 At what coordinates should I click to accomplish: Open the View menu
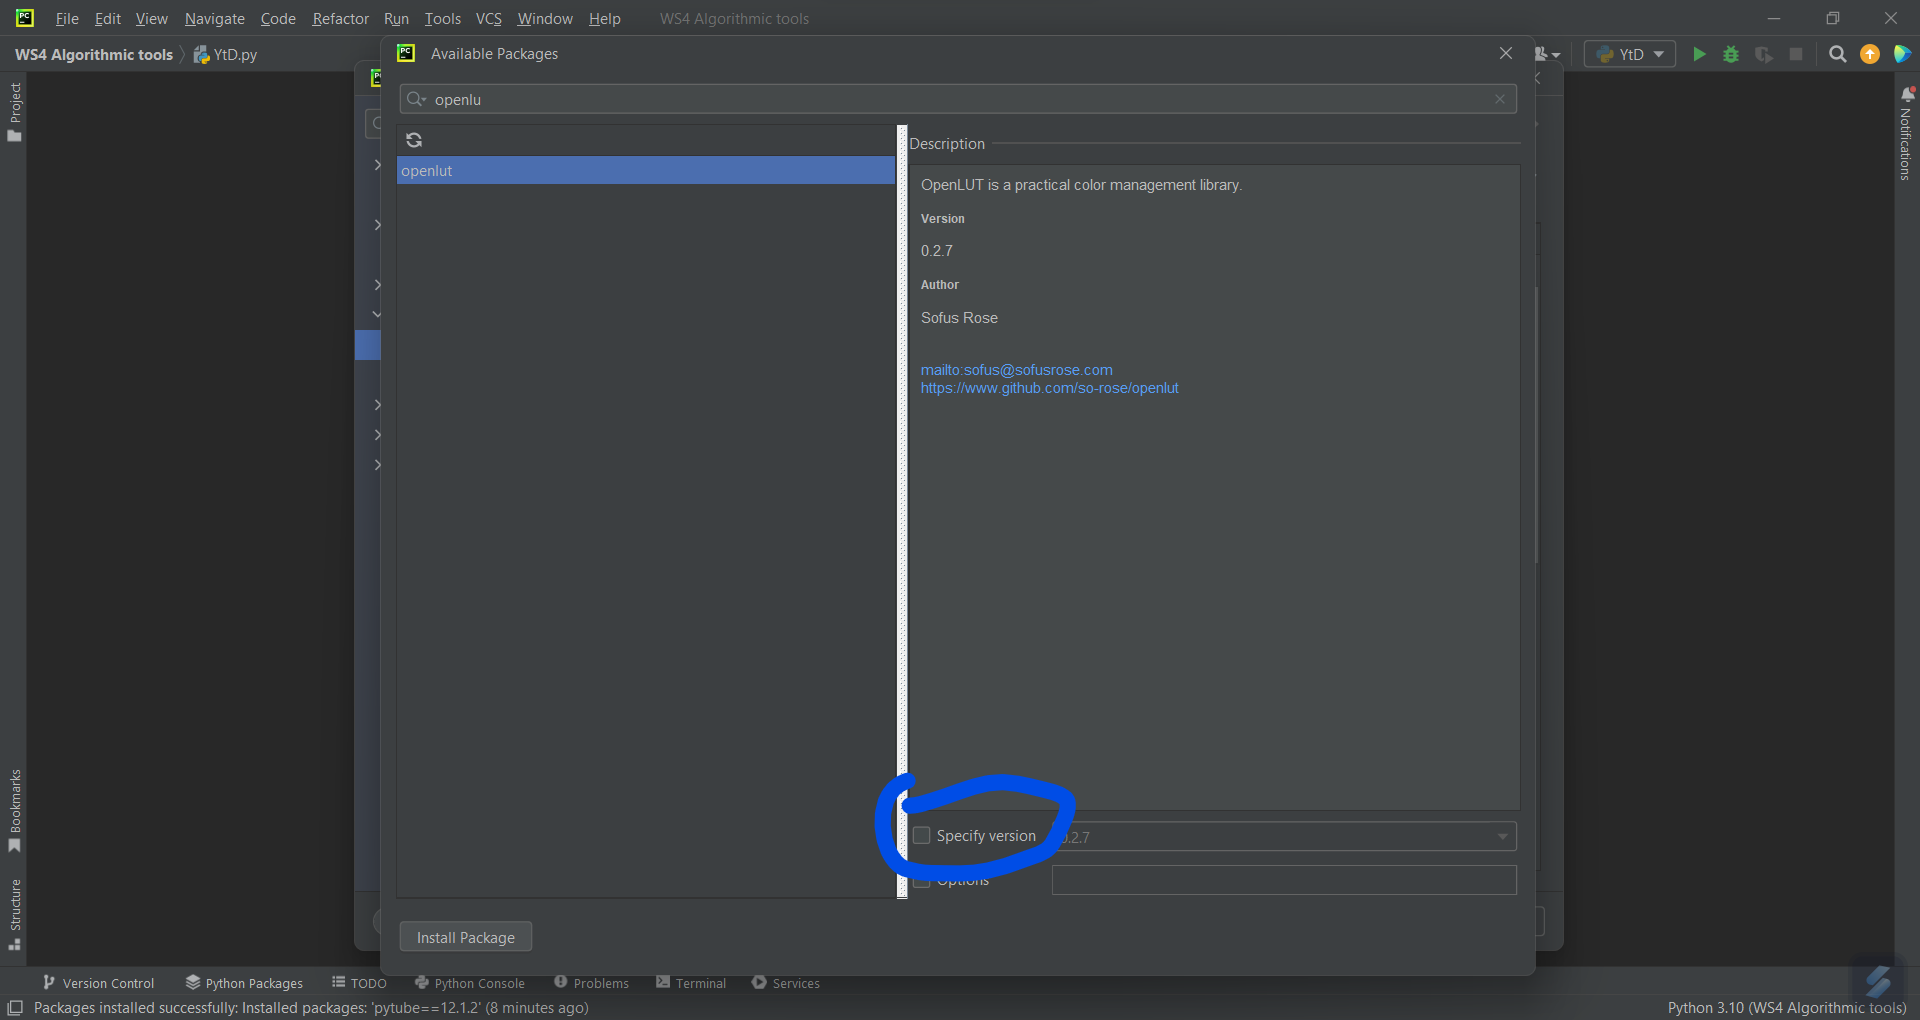point(152,19)
